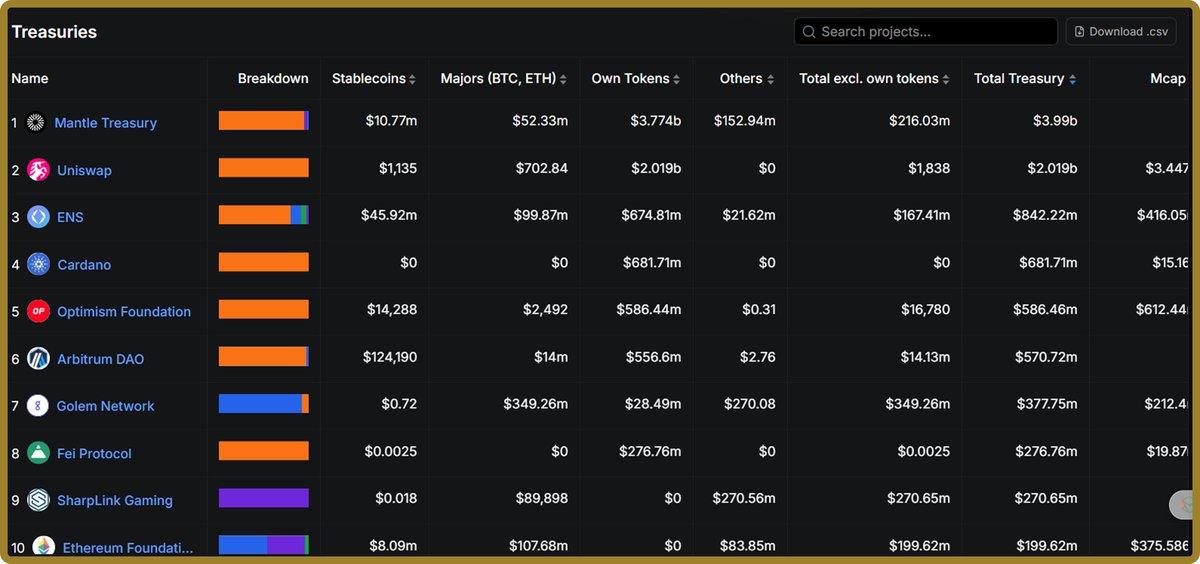The image size is (1200, 564).
Task: Click the Mcap column header
Action: [x=1168, y=78]
